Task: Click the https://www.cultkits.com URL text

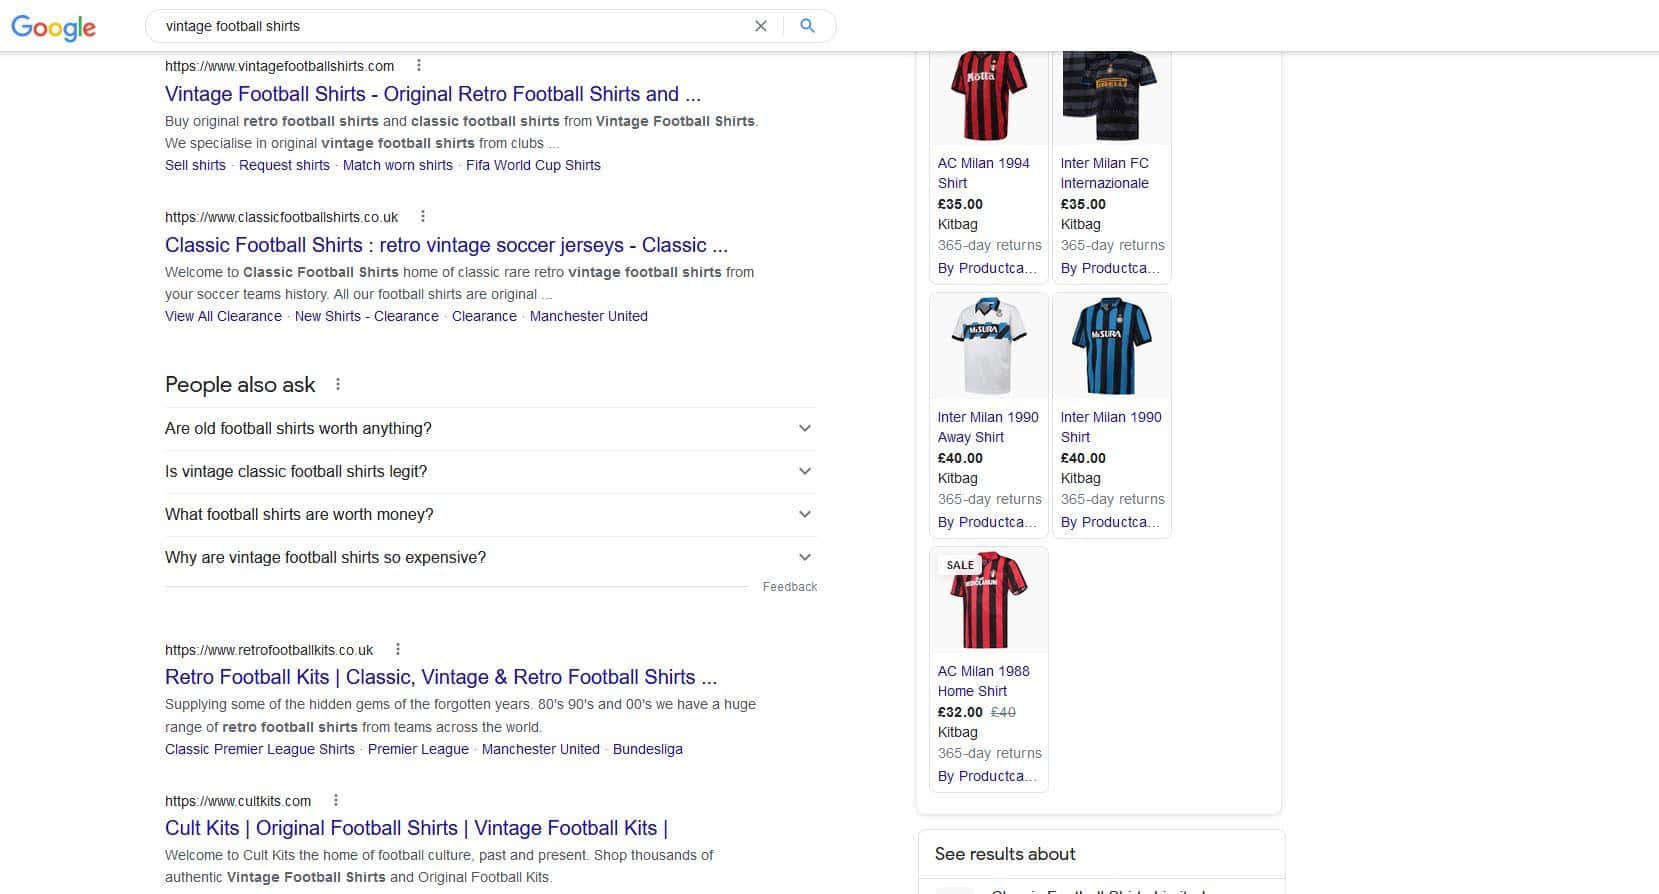Action: pyautogui.click(x=238, y=801)
